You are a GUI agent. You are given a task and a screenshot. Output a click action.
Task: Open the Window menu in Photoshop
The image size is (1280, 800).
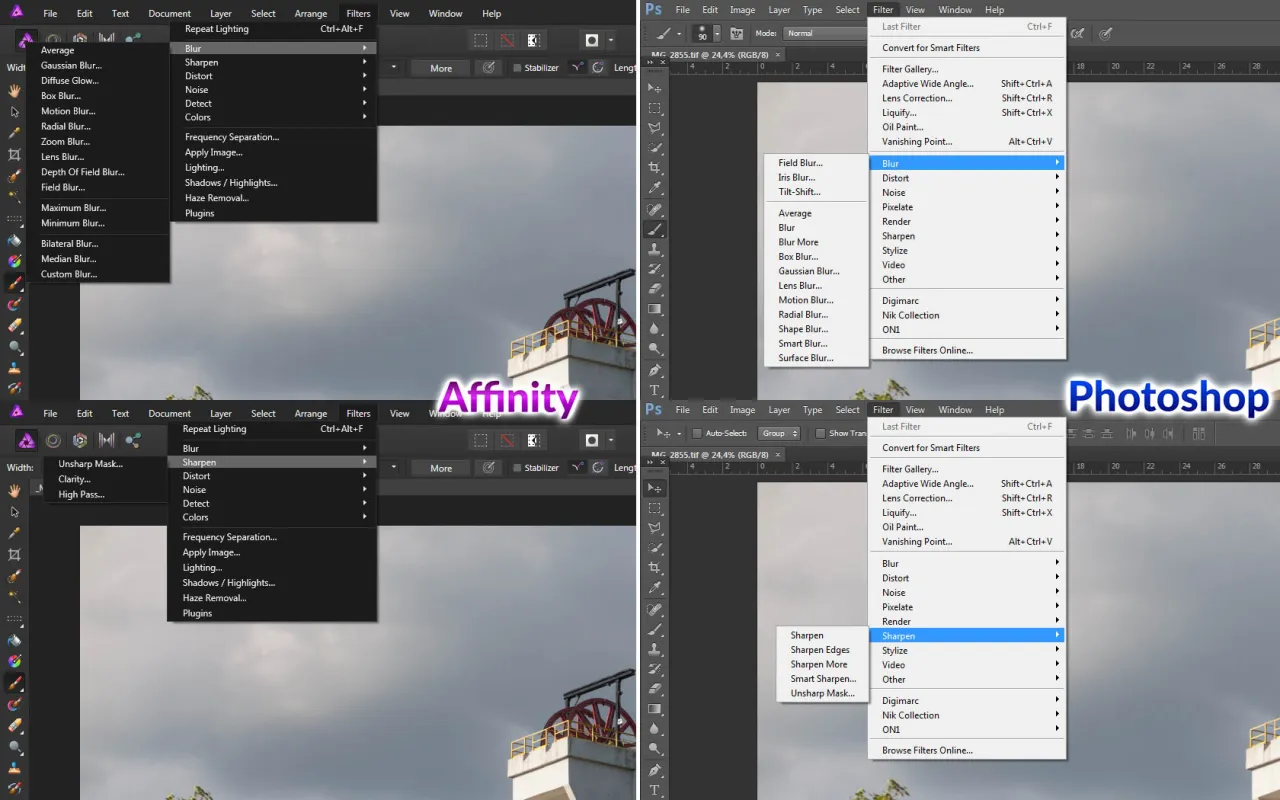pos(955,9)
